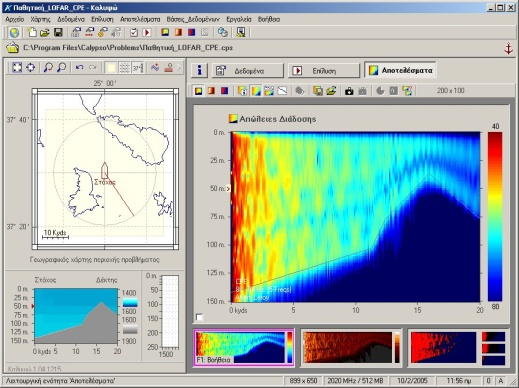This screenshot has height=388, width=519.
Task: Toggle the checkbox below the propagation loss plot
Action: point(199,317)
